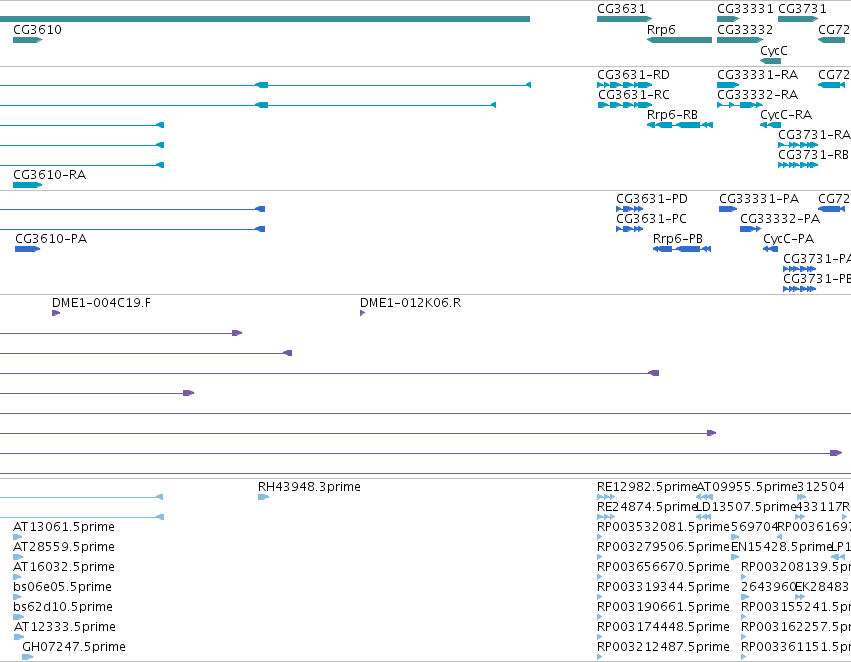Click the CG3610 gene label

coord(37,29)
